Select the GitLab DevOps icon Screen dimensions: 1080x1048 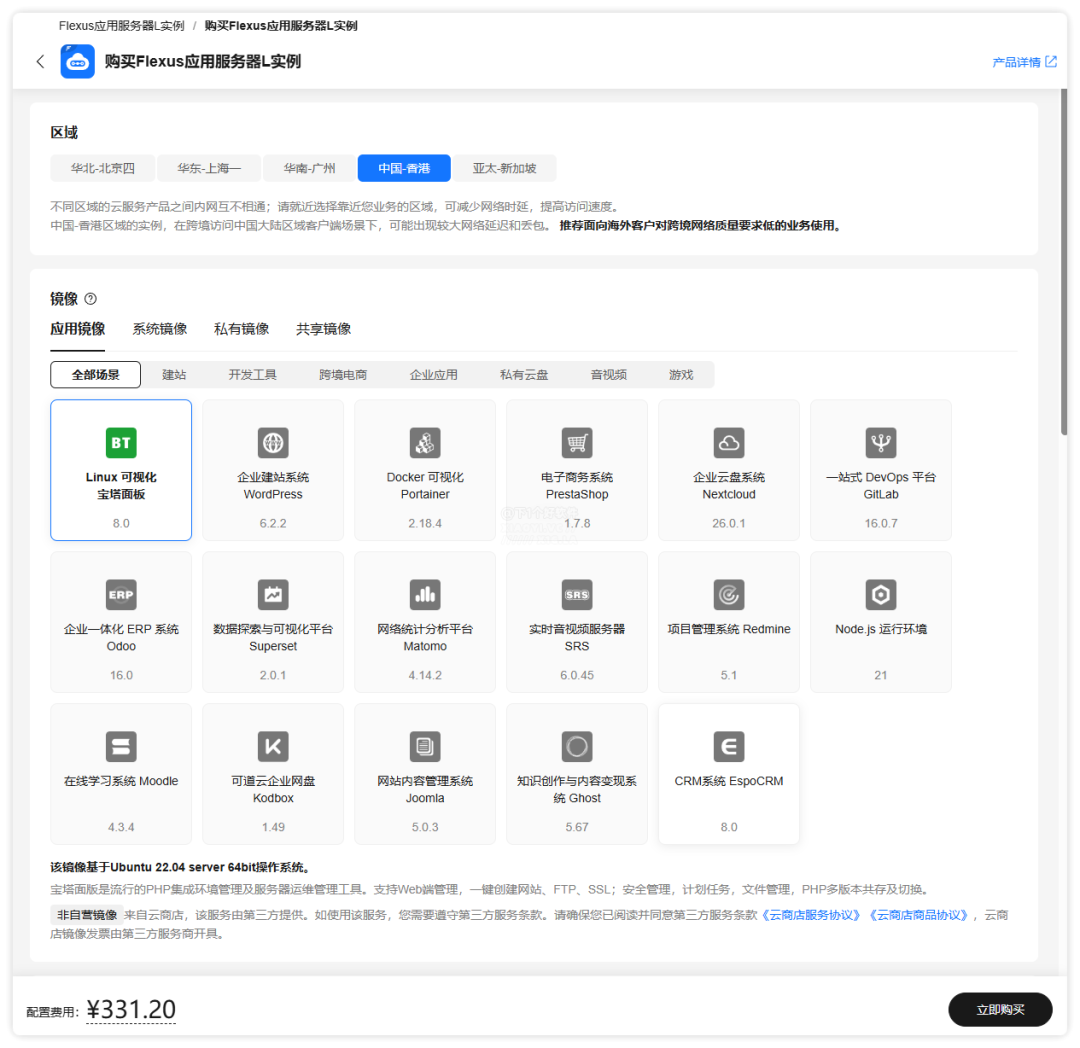pyautogui.click(x=881, y=443)
